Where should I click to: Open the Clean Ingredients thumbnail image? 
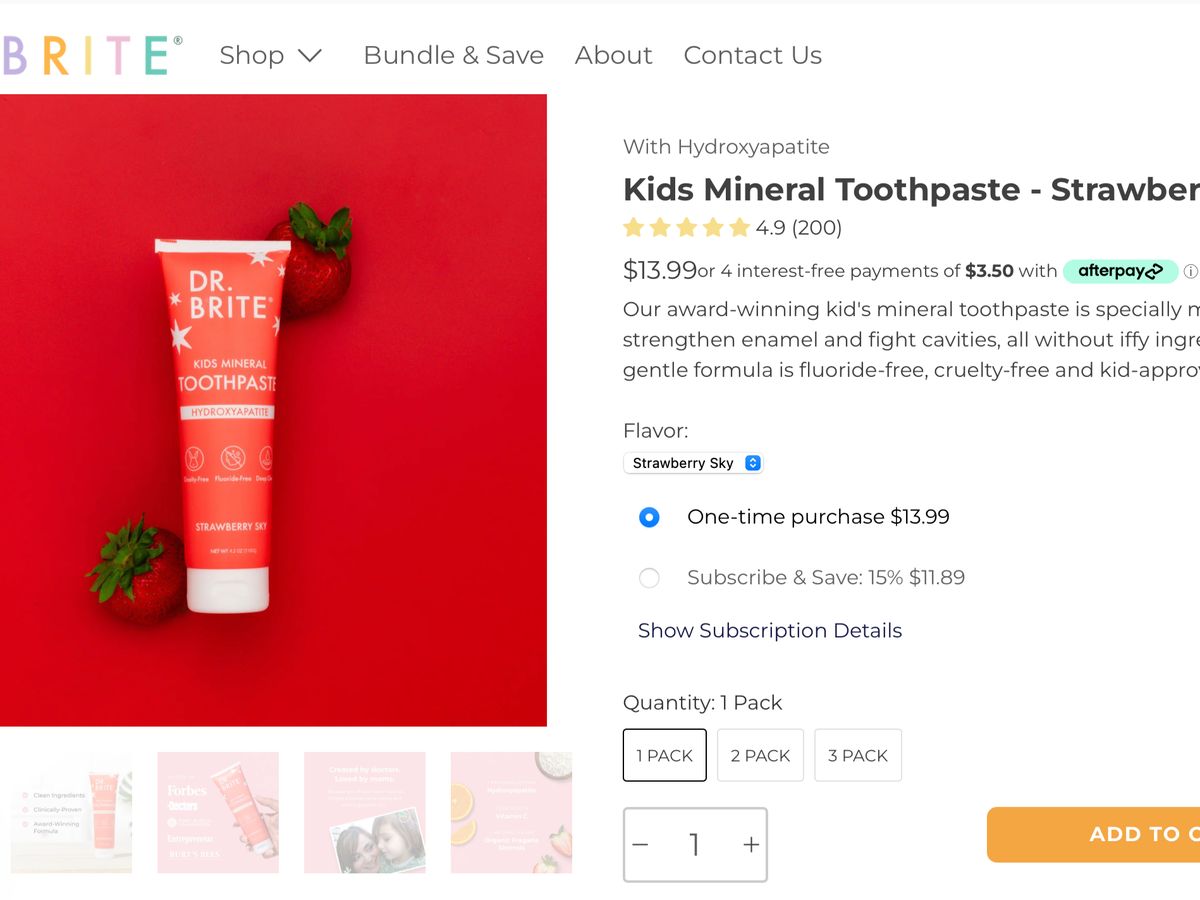click(x=71, y=812)
